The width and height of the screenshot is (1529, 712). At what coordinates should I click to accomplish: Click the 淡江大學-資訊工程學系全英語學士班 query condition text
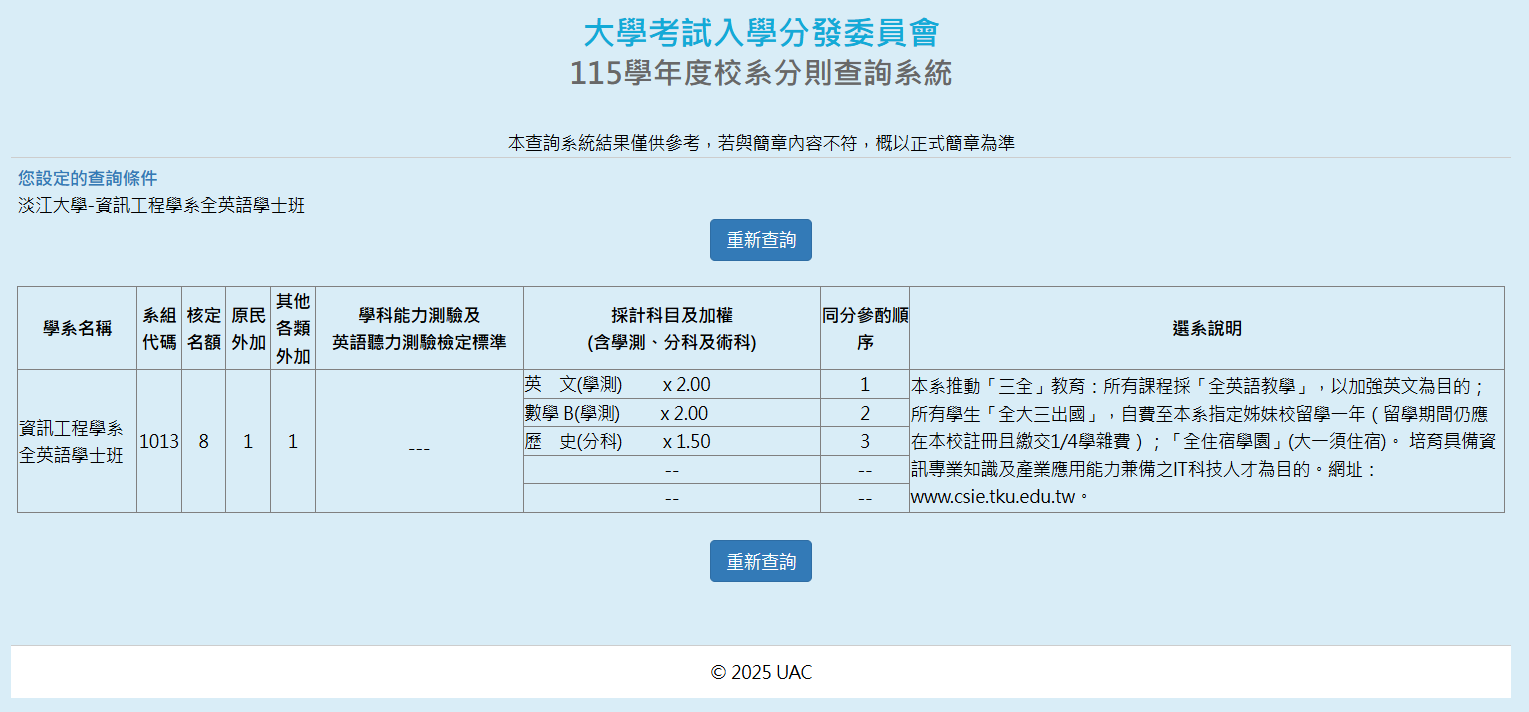click(161, 206)
